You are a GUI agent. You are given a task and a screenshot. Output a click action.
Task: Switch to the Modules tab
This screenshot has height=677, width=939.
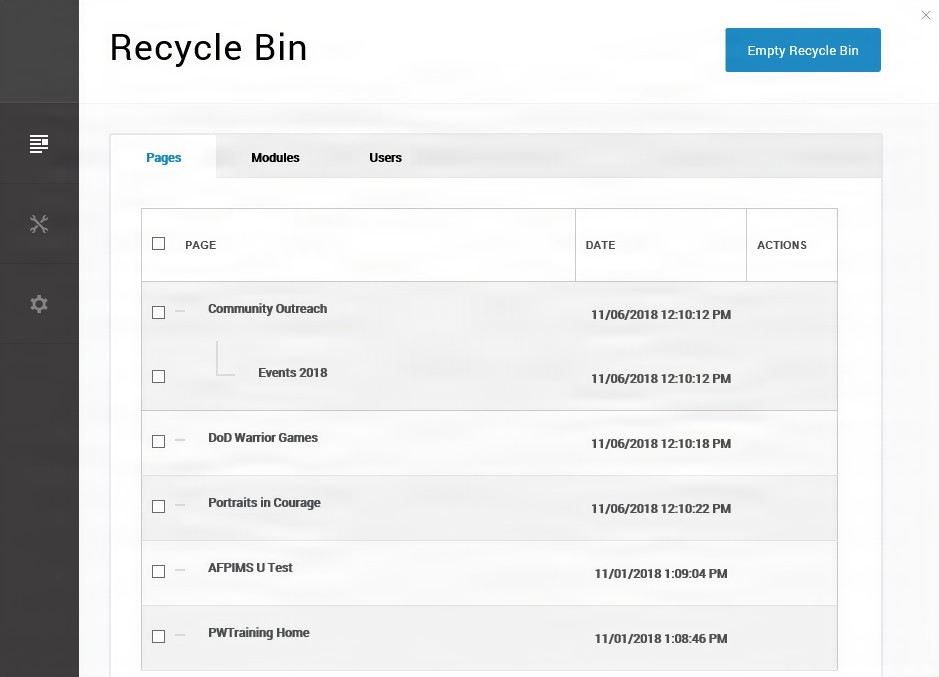[275, 158]
